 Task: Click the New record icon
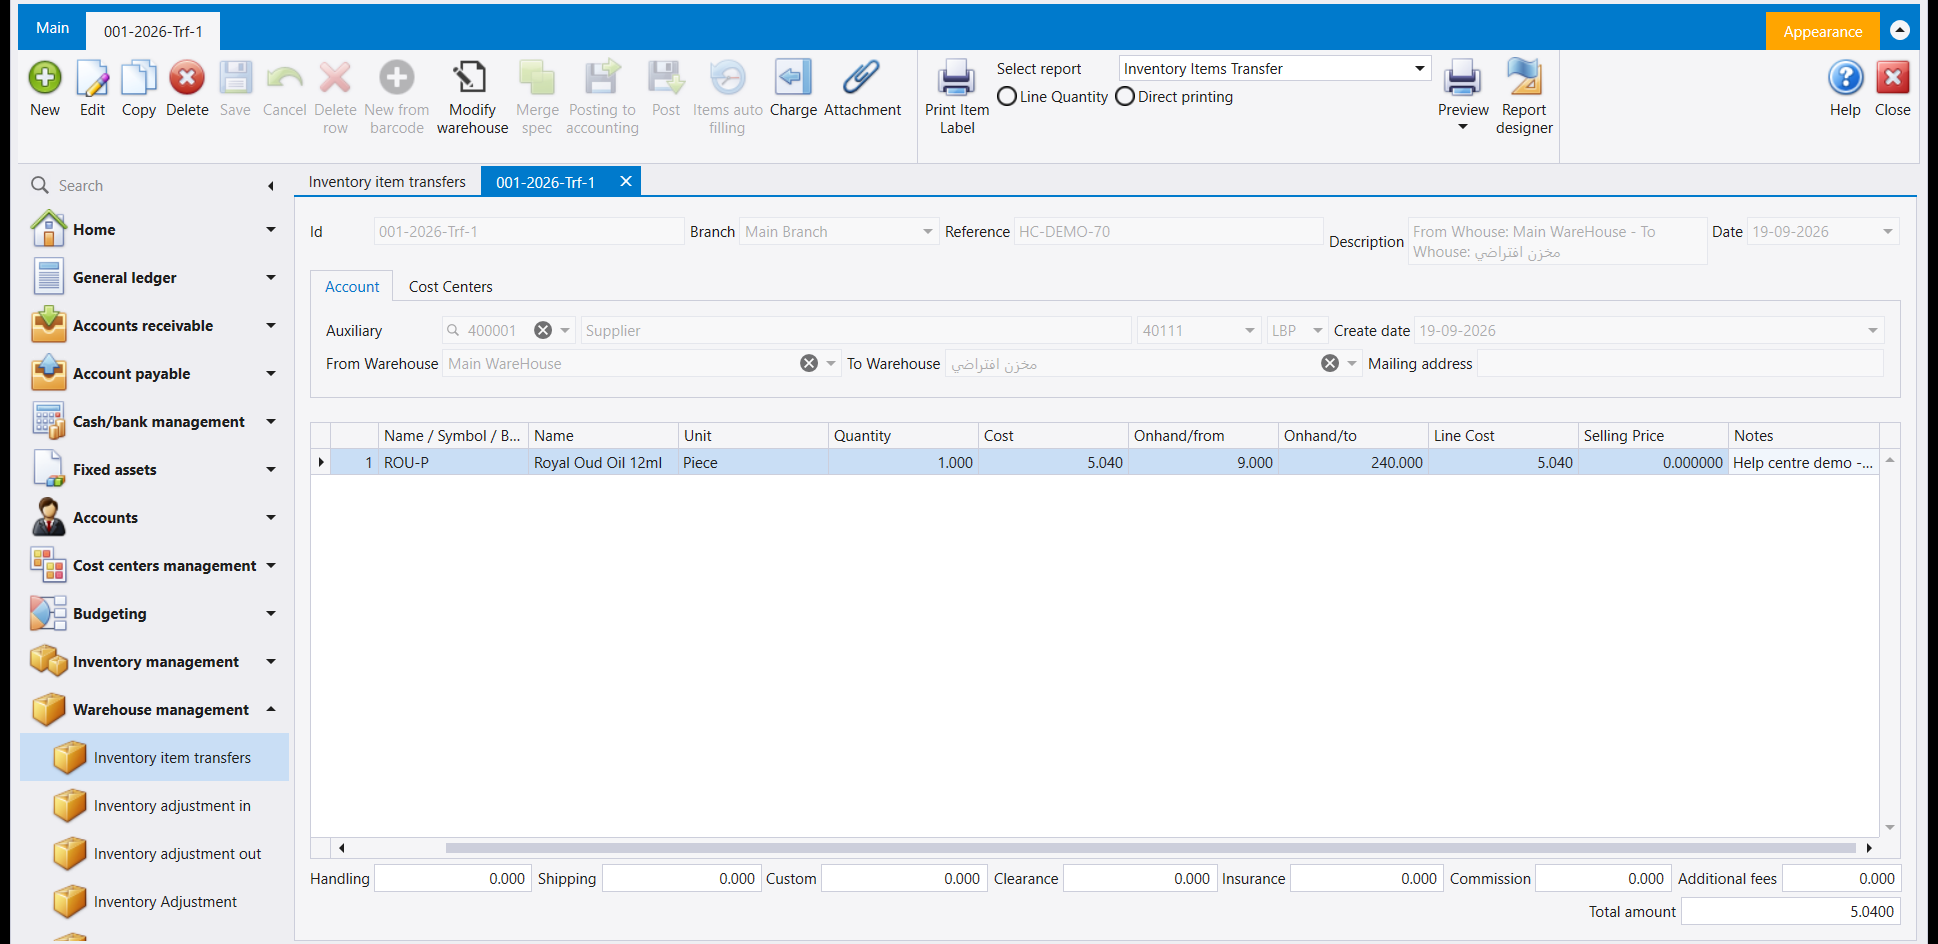pyautogui.click(x=45, y=78)
